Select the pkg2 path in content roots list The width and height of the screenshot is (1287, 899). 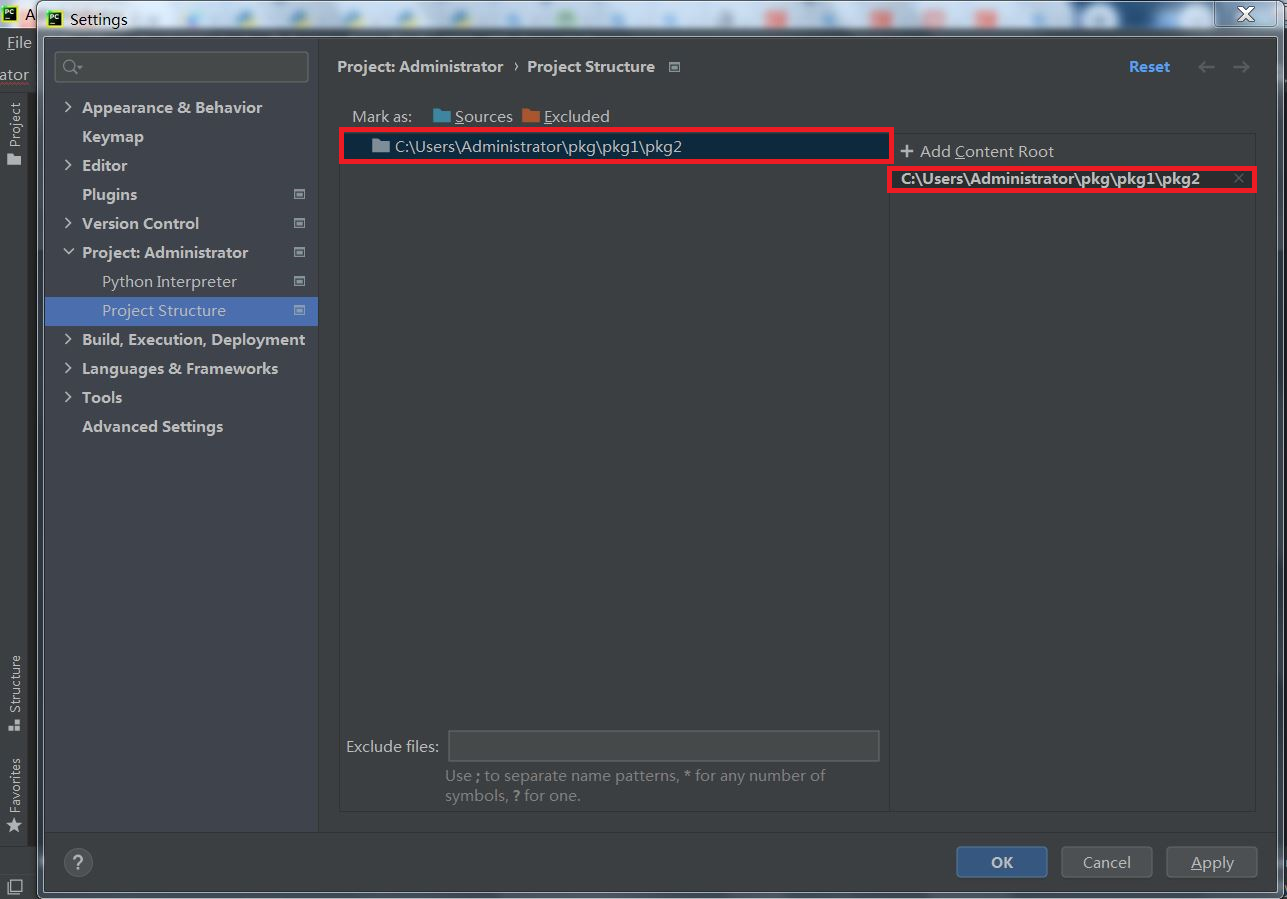tap(1050, 179)
